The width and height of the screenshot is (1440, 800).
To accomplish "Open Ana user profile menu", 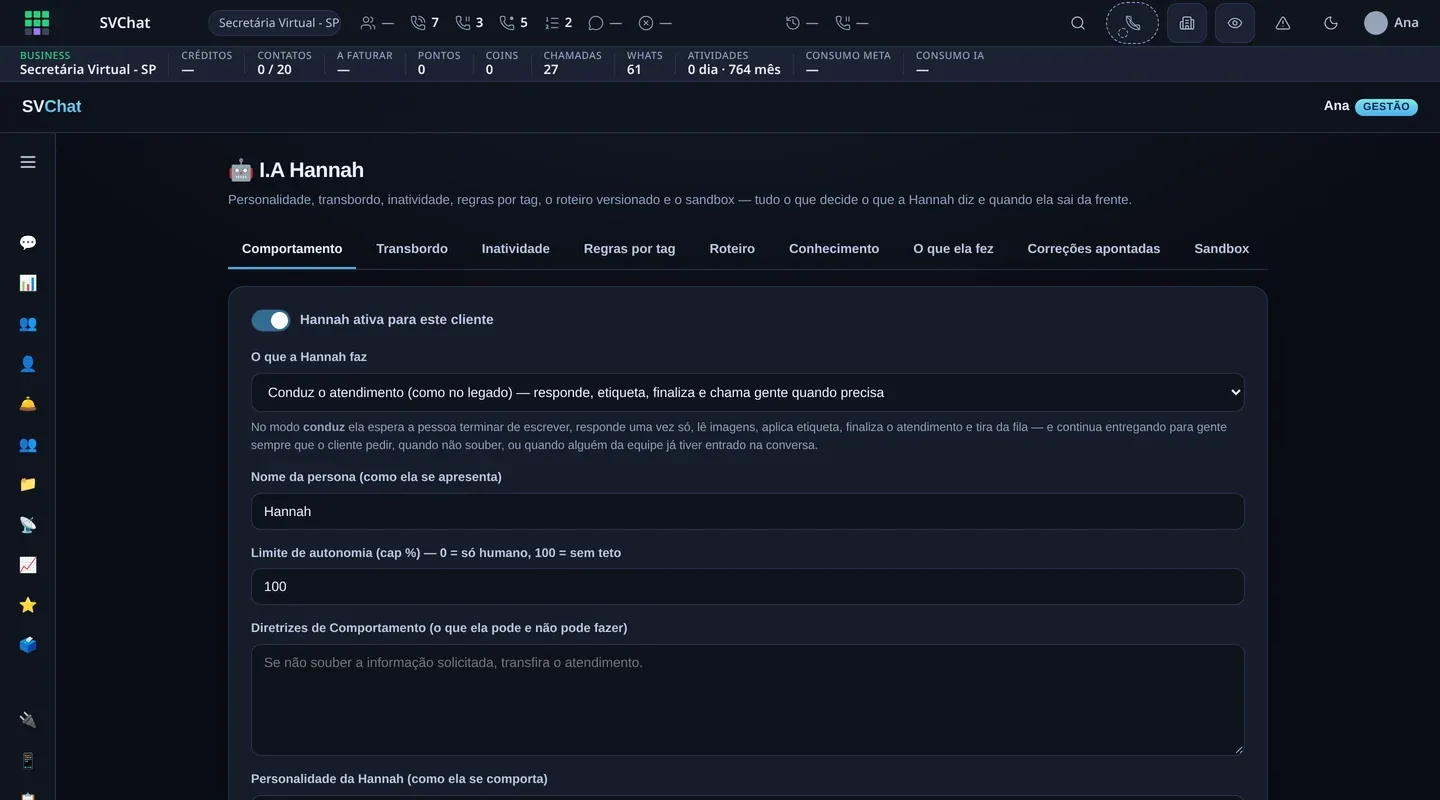I will click(x=1391, y=23).
